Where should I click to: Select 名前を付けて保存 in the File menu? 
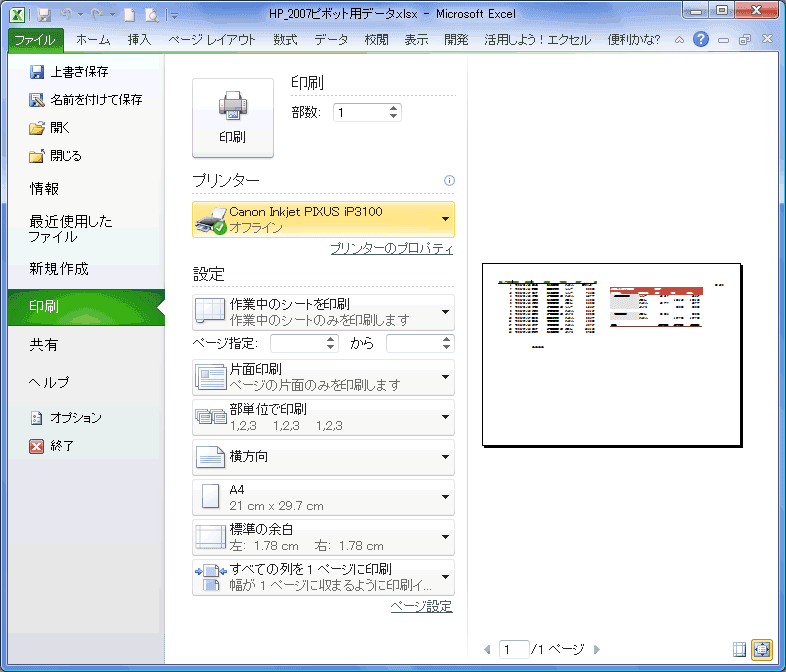[86, 100]
